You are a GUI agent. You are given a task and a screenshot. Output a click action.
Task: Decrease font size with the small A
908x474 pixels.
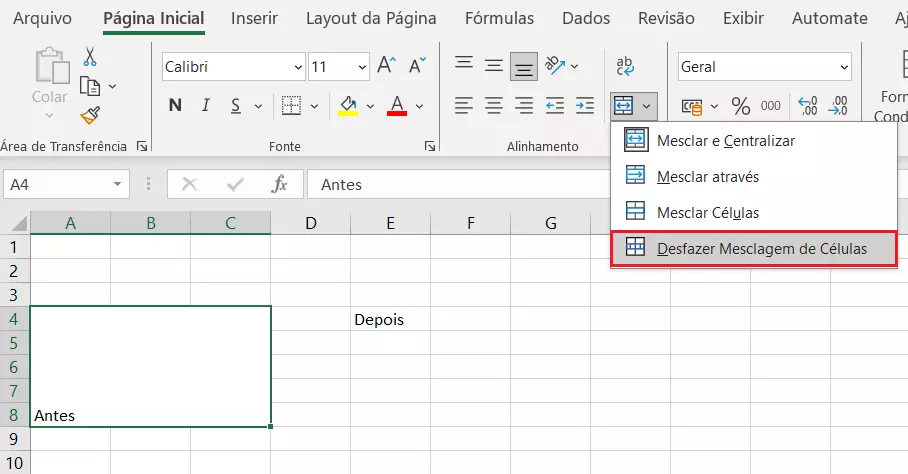pyautogui.click(x=417, y=65)
